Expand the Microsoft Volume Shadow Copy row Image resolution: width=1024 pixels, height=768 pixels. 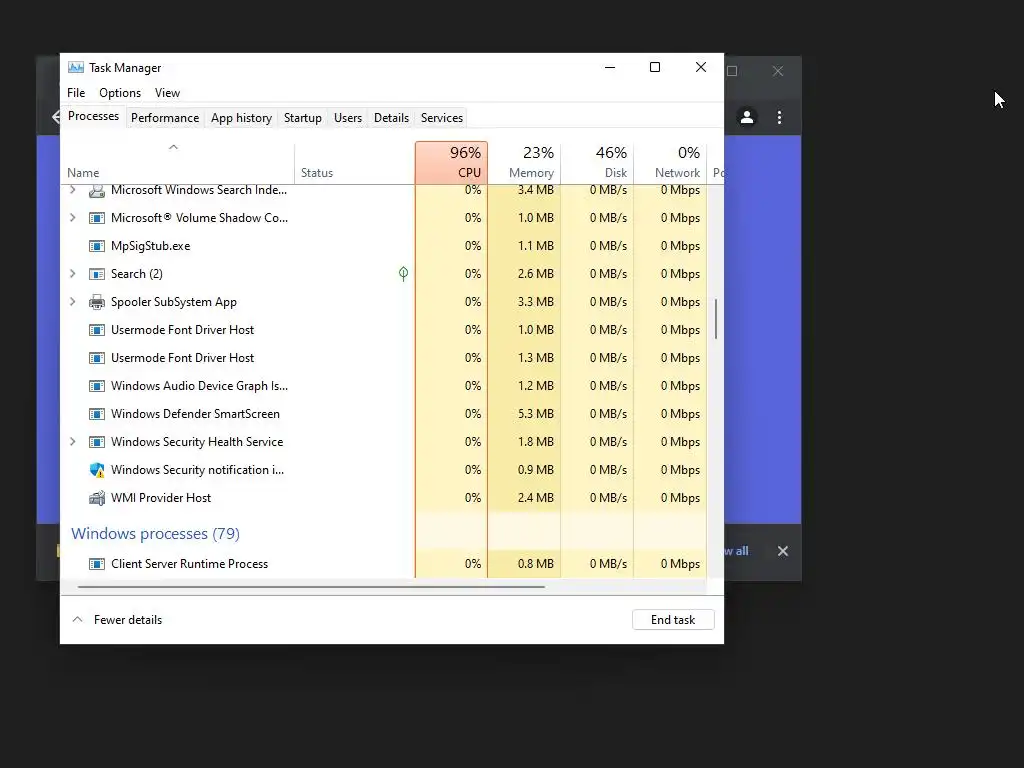pyautogui.click(x=72, y=218)
